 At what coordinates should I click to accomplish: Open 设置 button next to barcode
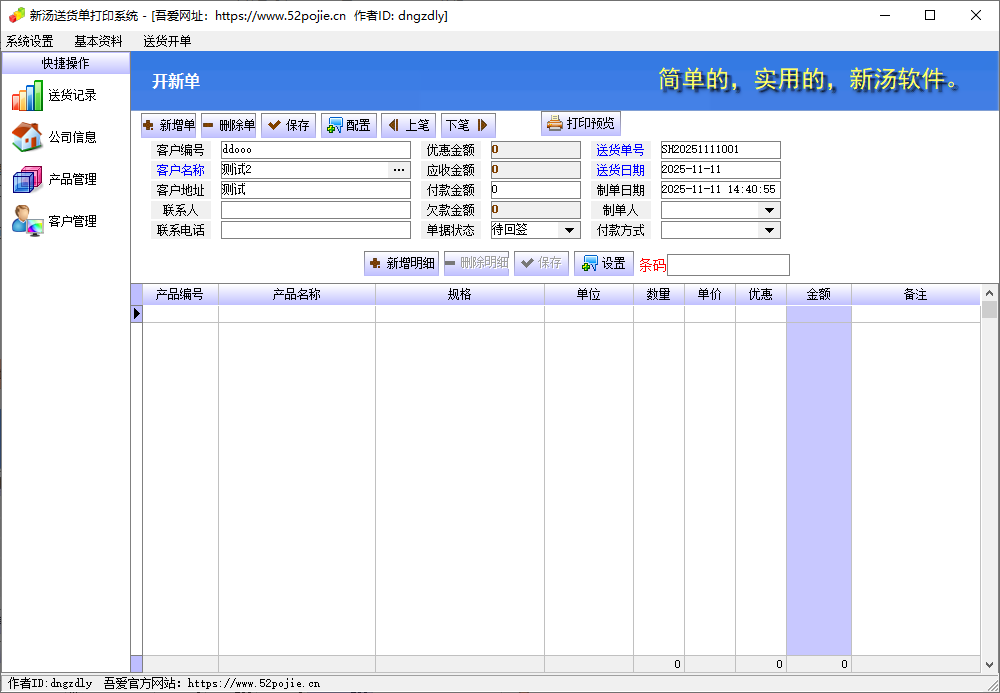(x=604, y=263)
